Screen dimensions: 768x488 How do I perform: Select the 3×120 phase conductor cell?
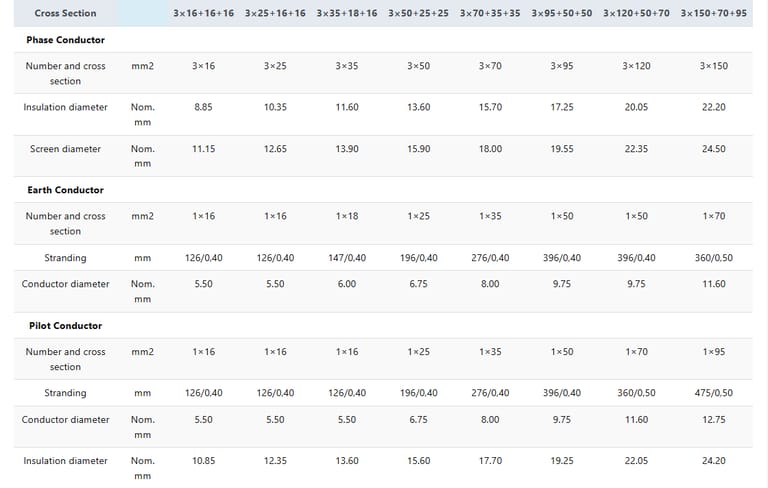point(636,66)
